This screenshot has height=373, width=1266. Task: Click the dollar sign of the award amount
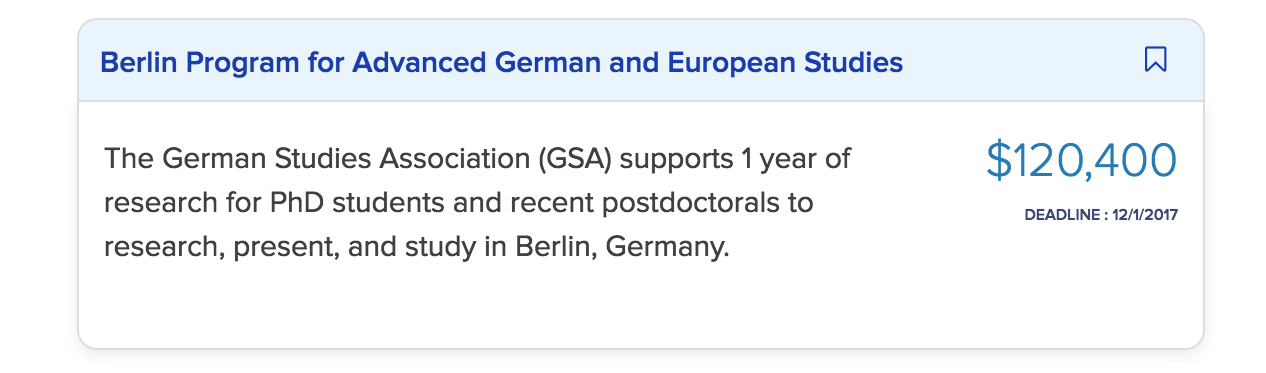[x=999, y=161]
